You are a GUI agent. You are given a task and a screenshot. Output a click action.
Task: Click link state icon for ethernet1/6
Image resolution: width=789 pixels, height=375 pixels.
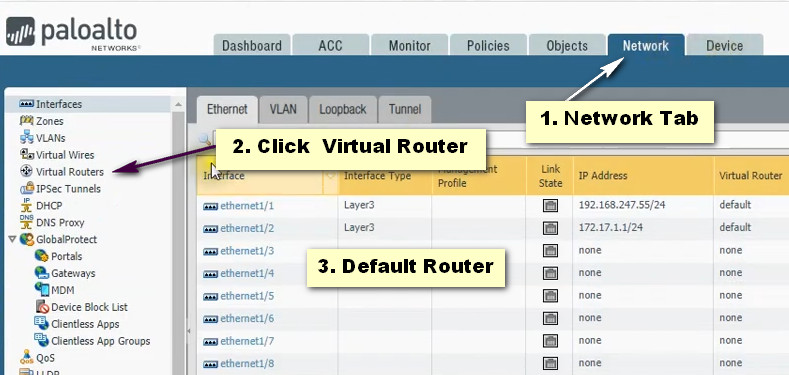(550, 318)
